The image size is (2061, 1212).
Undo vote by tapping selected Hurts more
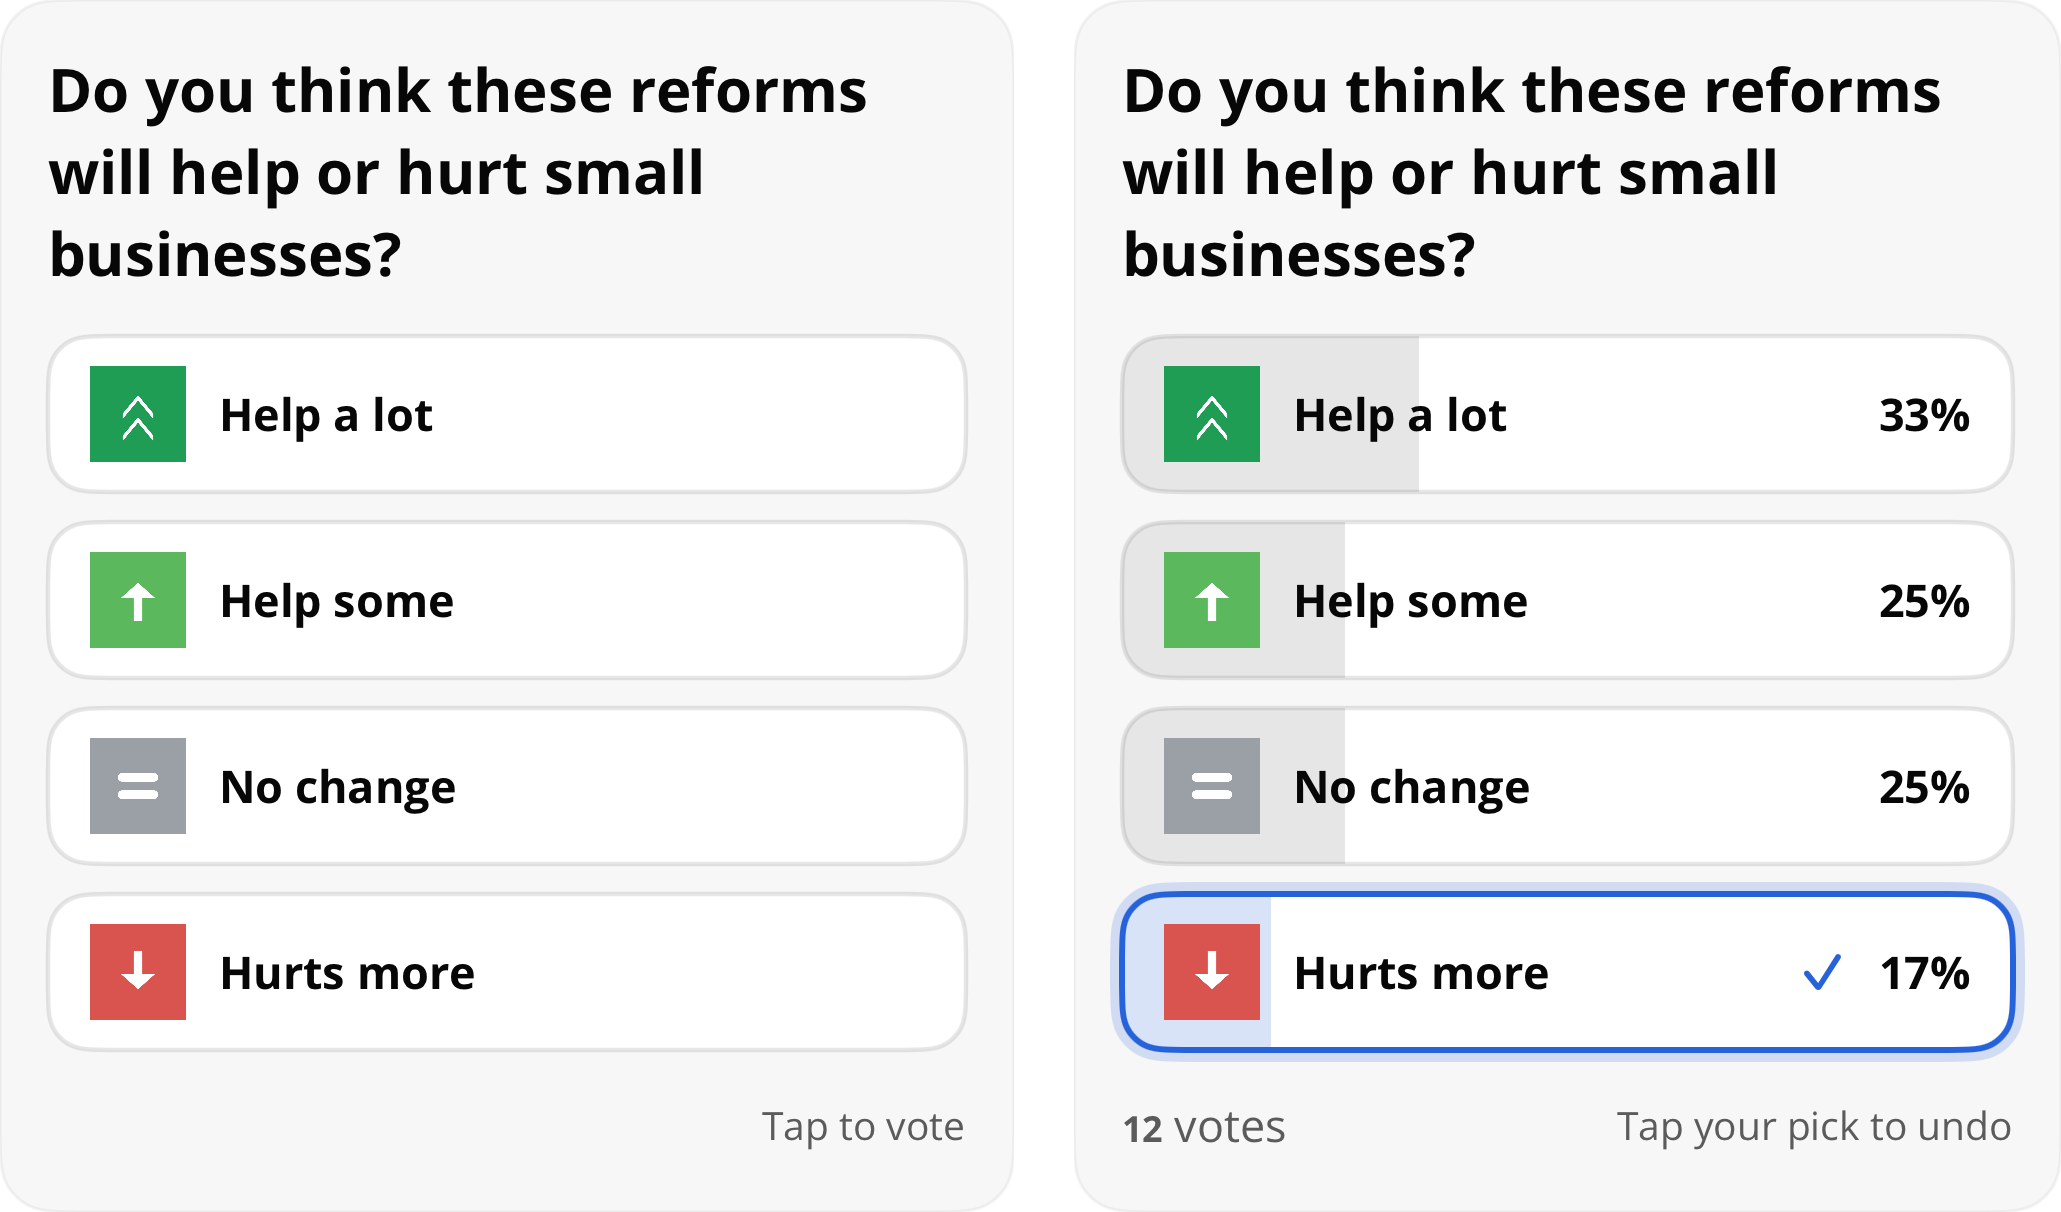[x=1567, y=972]
